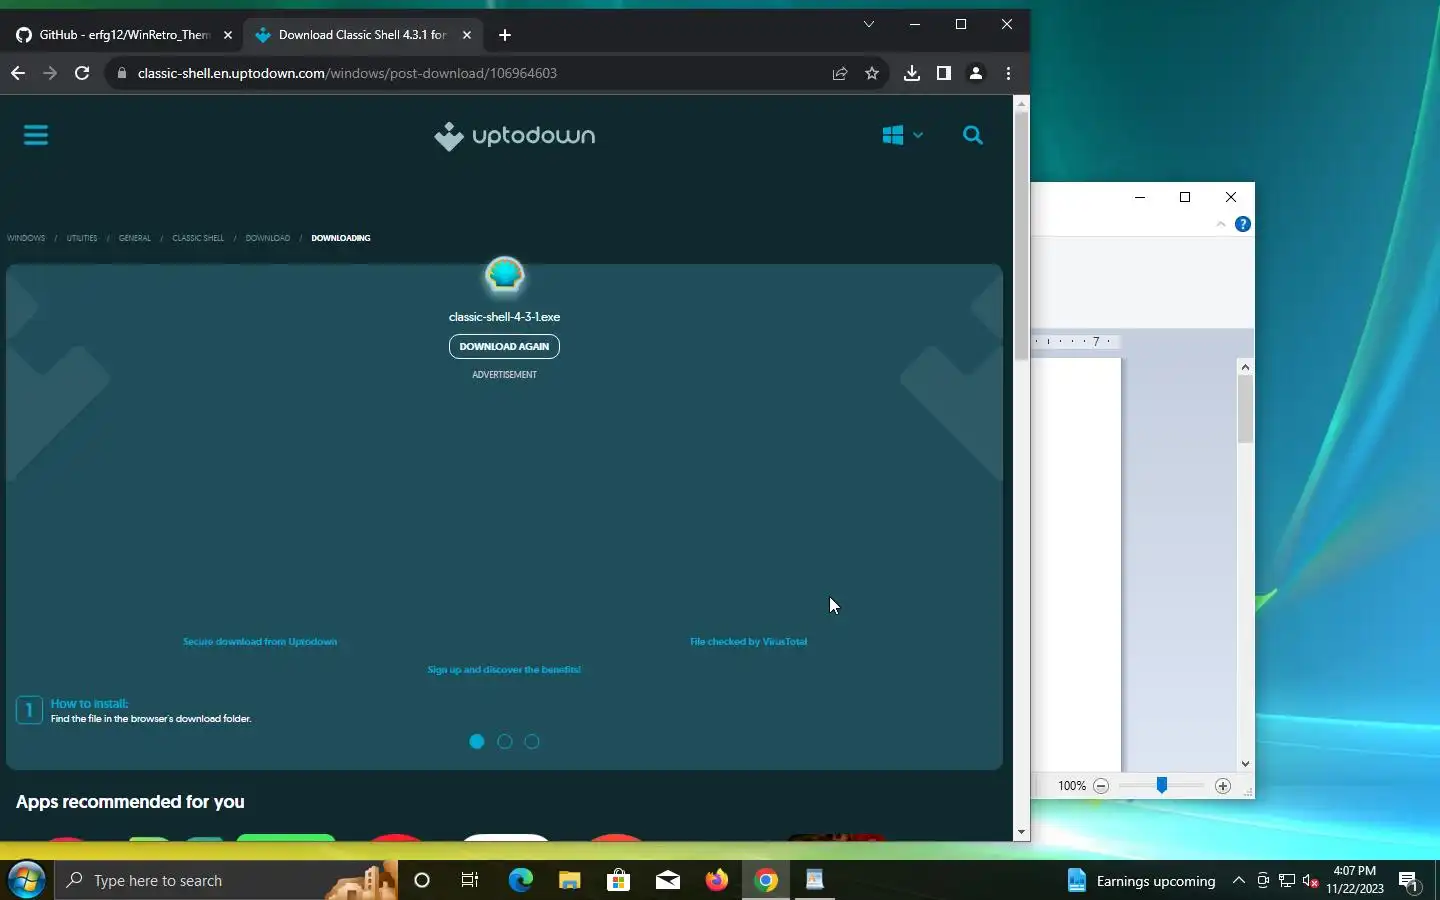The height and width of the screenshot is (900, 1440).
Task: Show hidden tray icons chevron
Action: click(x=1239, y=880)
